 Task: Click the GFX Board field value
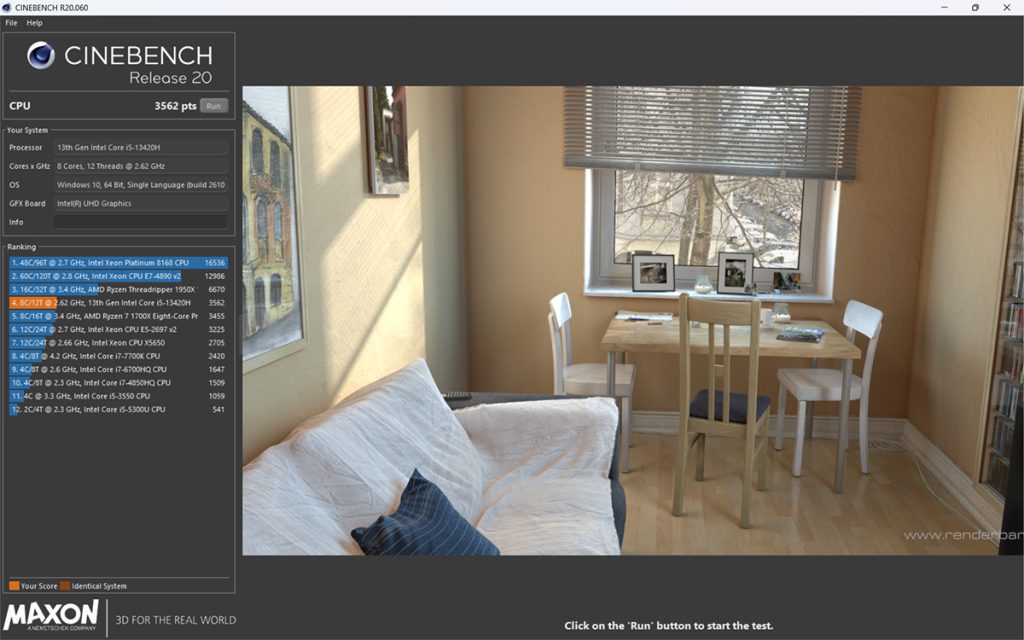(x=141, y=204)
